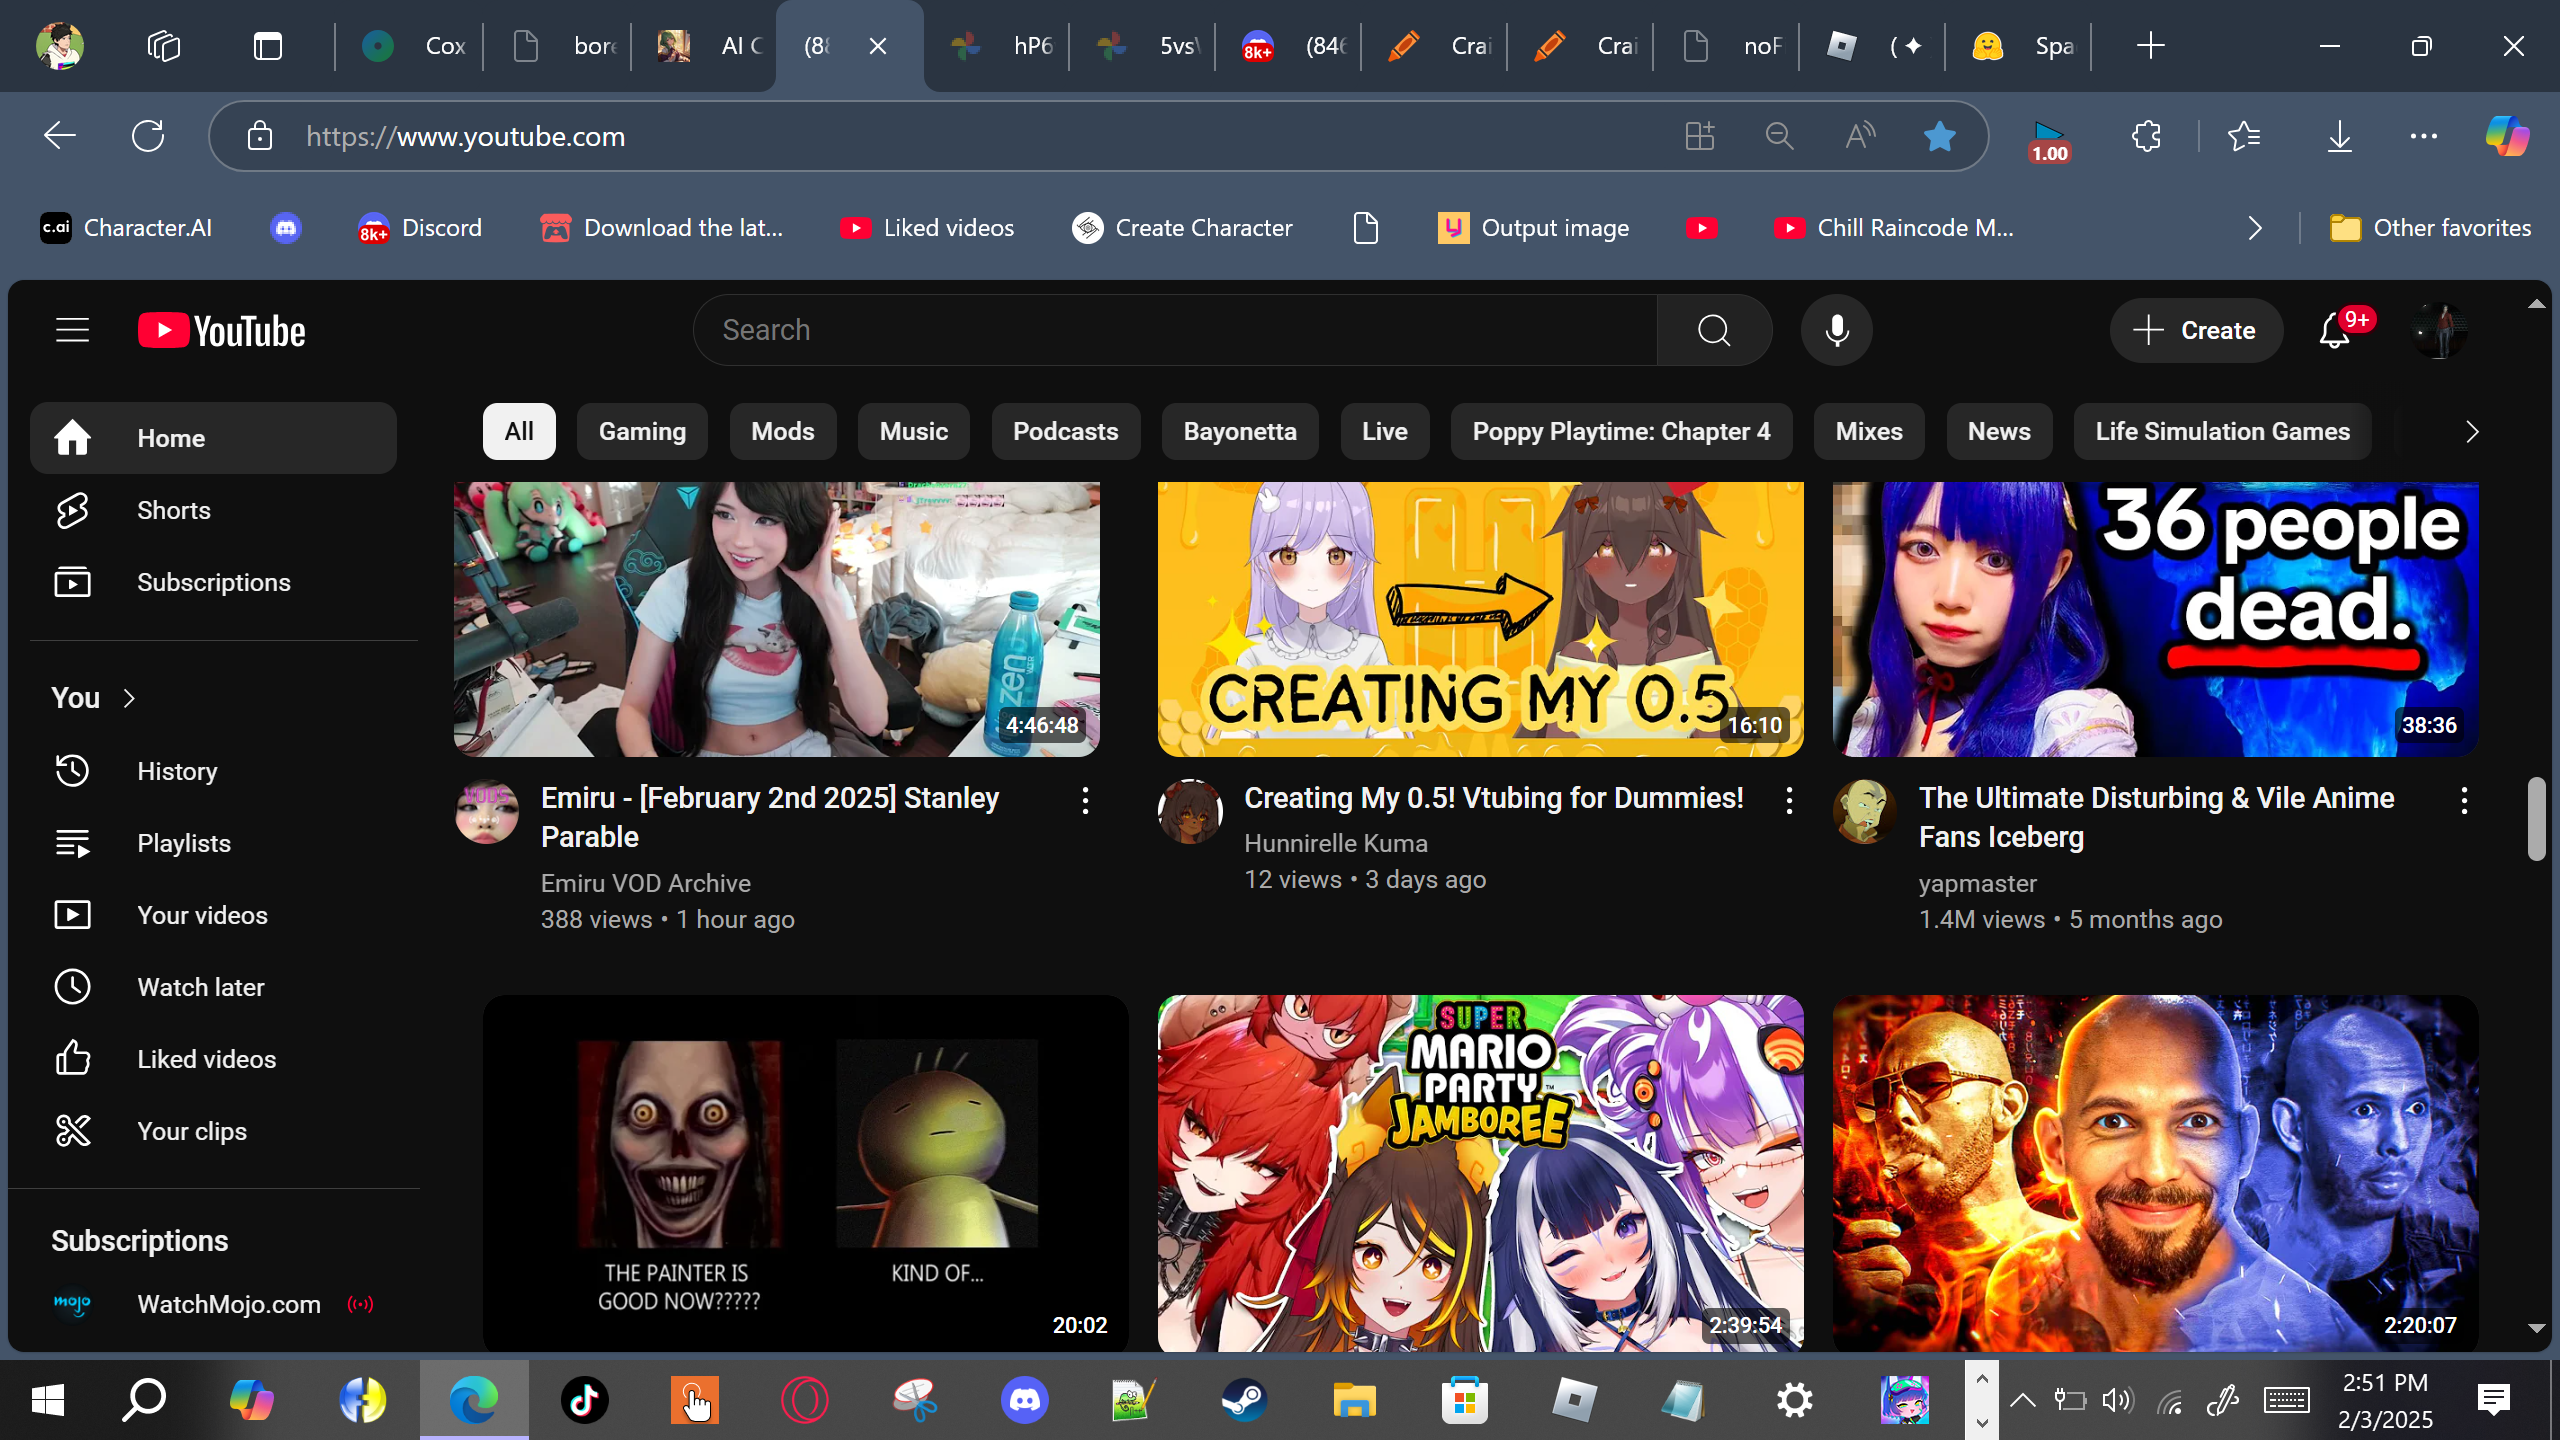Screen dimensions: 2560x1440
Task: Open Emiru VOD Archive channel avatar
Action: tap(487, 811)
